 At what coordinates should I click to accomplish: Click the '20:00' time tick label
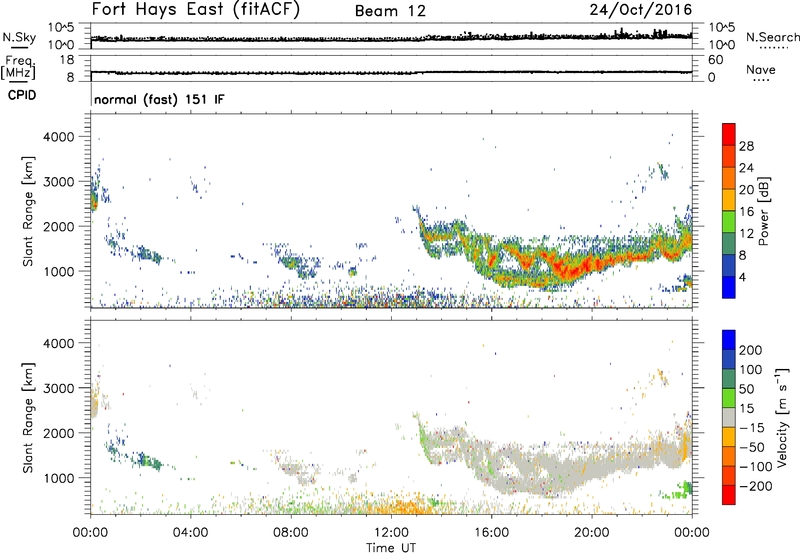(x=592, y=533)
